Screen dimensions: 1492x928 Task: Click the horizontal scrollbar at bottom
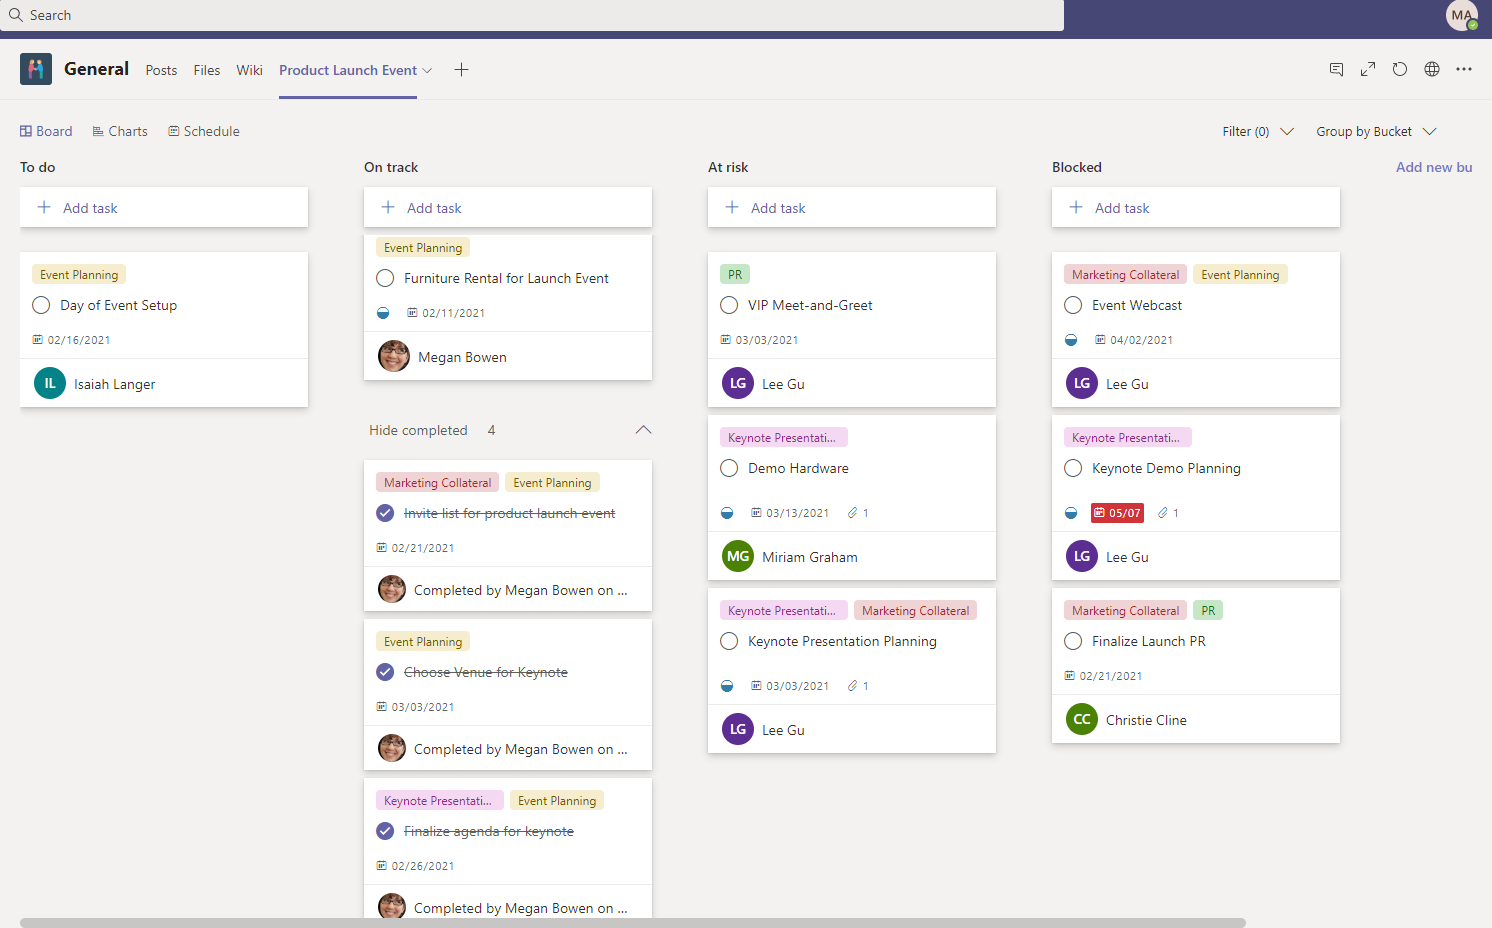(633, 923)
